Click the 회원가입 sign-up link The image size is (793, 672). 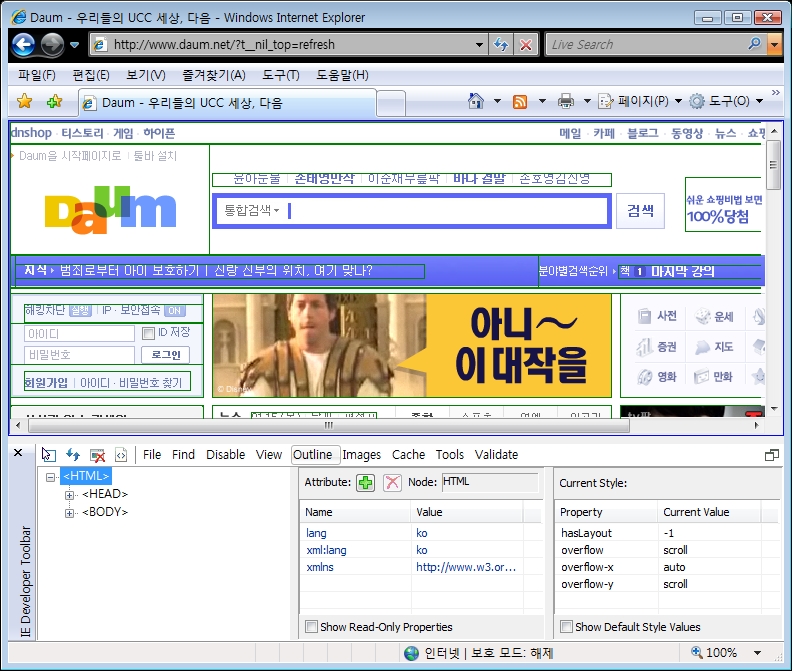[x=46, y=383]
